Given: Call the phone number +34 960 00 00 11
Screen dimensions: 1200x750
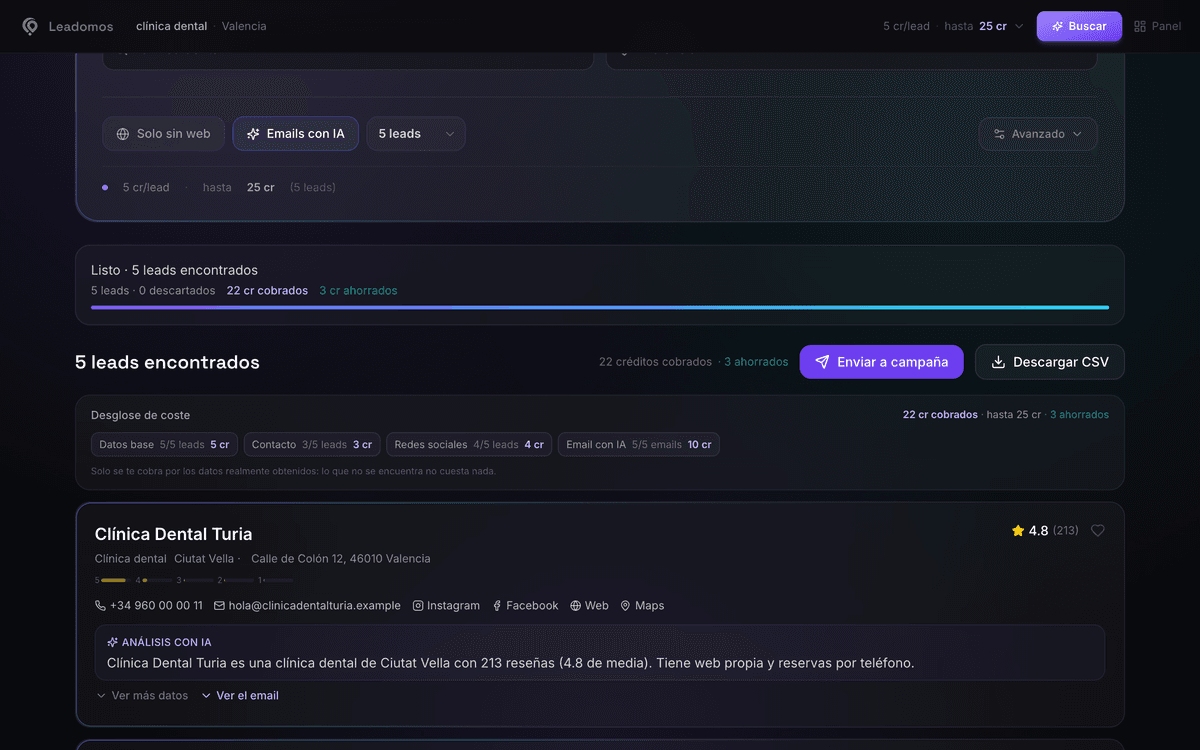Looking at the screenshot, I should tap(149, 606).
